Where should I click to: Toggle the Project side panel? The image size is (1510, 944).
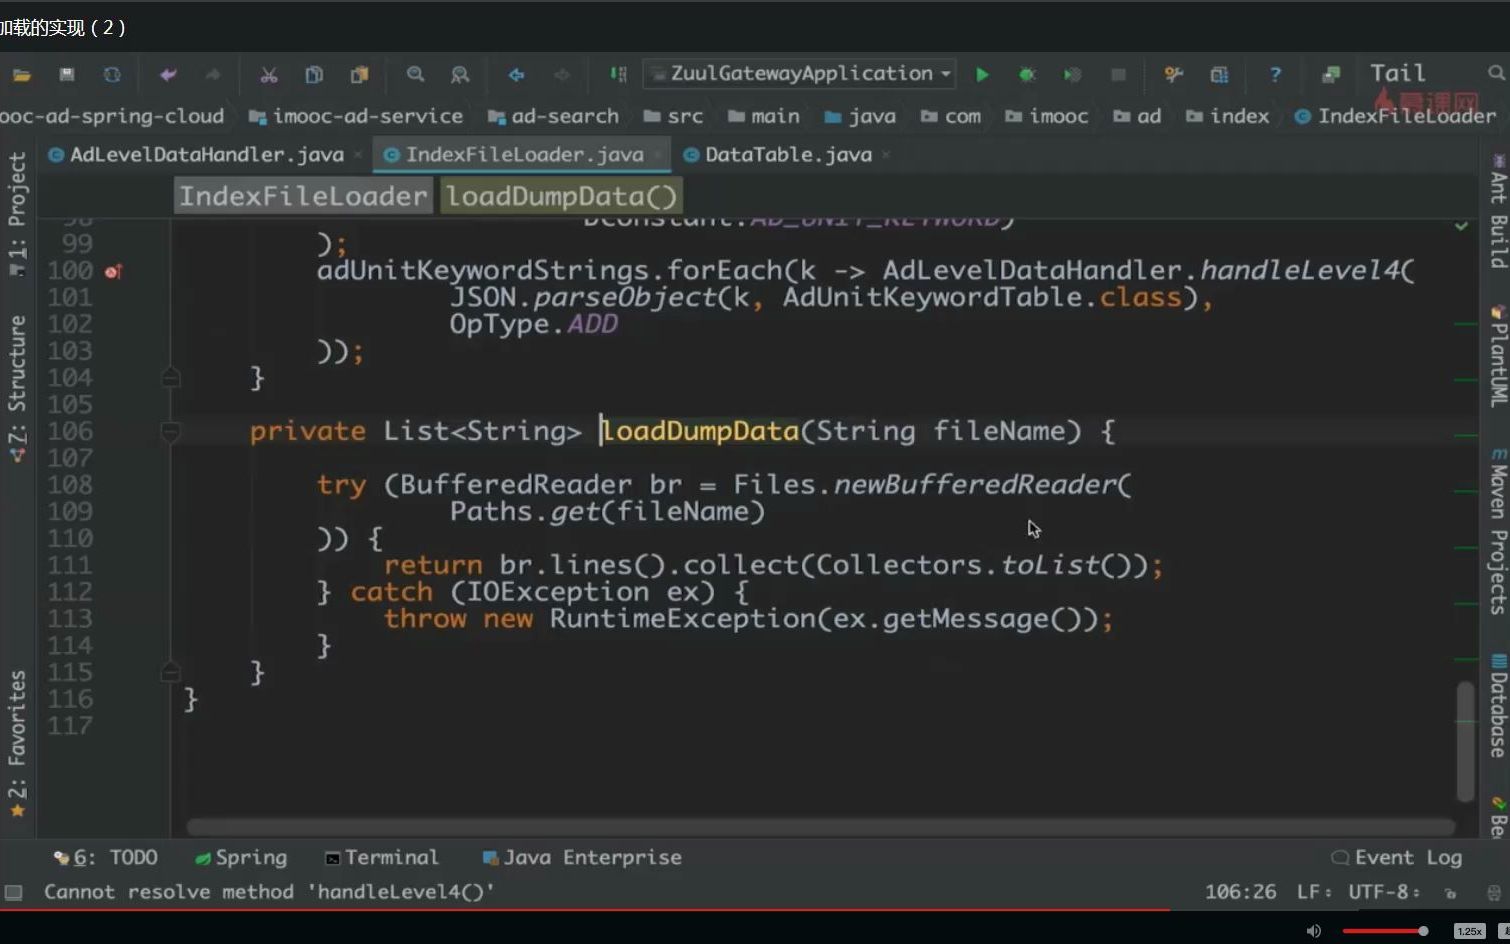click(x=17, y=213)
